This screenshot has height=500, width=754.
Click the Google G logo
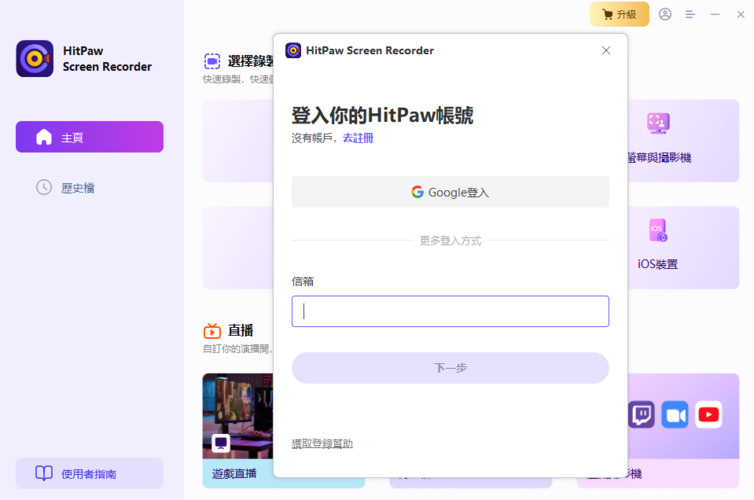[417, 192]
